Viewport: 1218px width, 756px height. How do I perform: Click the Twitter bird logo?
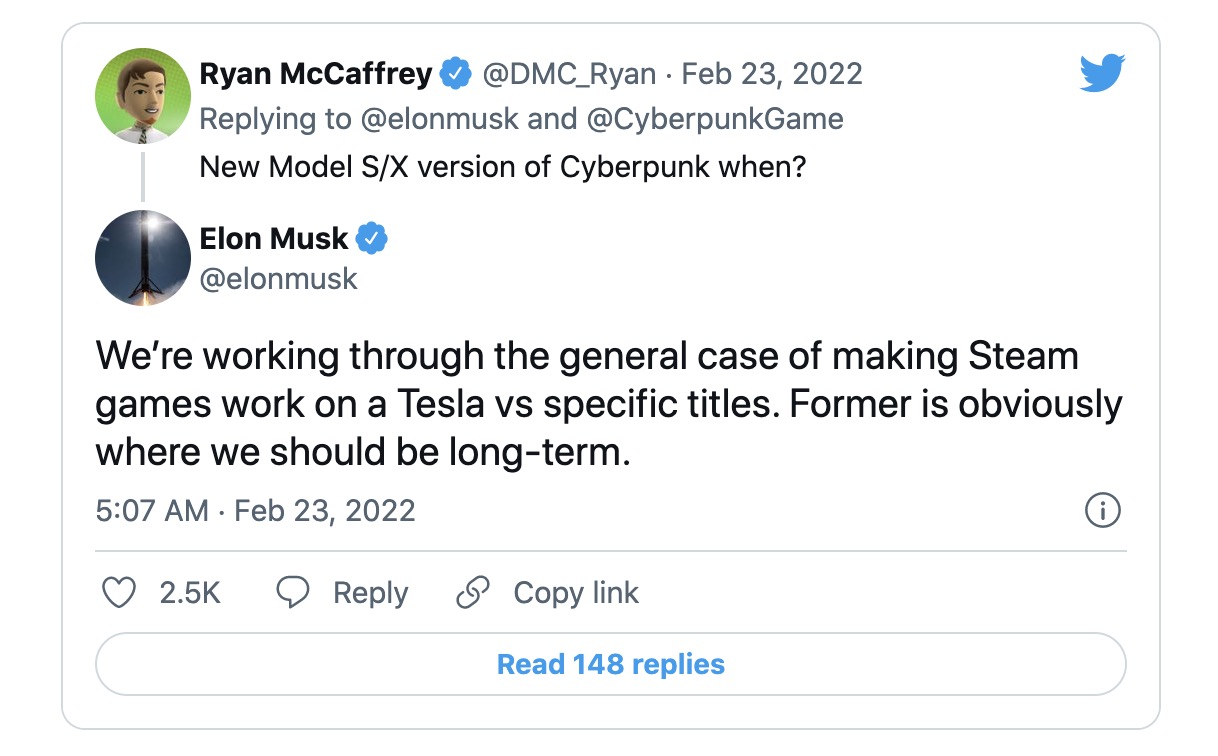(x=1102, y=75)
